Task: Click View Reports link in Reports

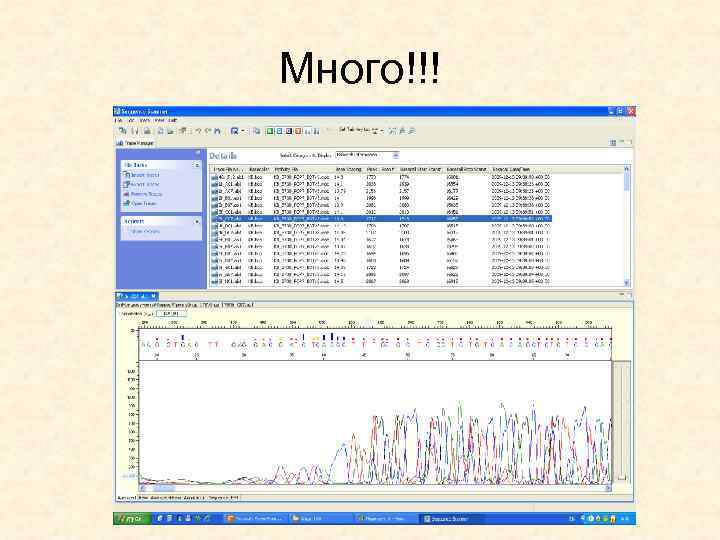Action: pyautogui.click(x=144, y=231)
